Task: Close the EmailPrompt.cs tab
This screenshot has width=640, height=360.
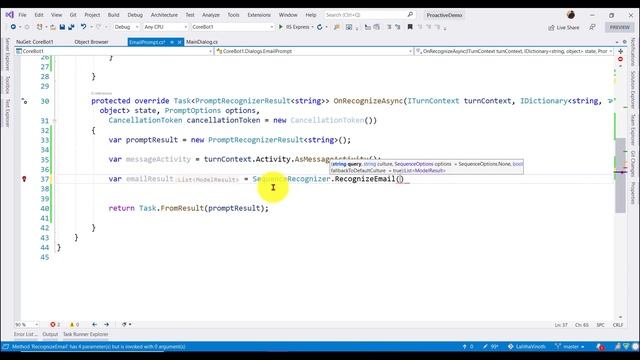Action: tap(179, 42)
